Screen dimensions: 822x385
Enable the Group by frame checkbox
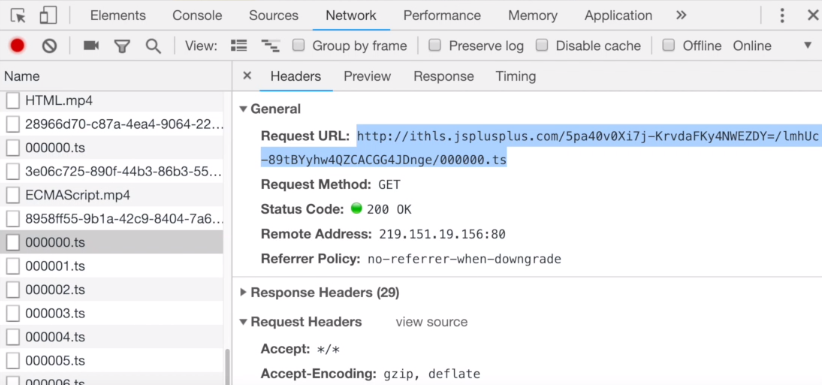tap(298, 46)
